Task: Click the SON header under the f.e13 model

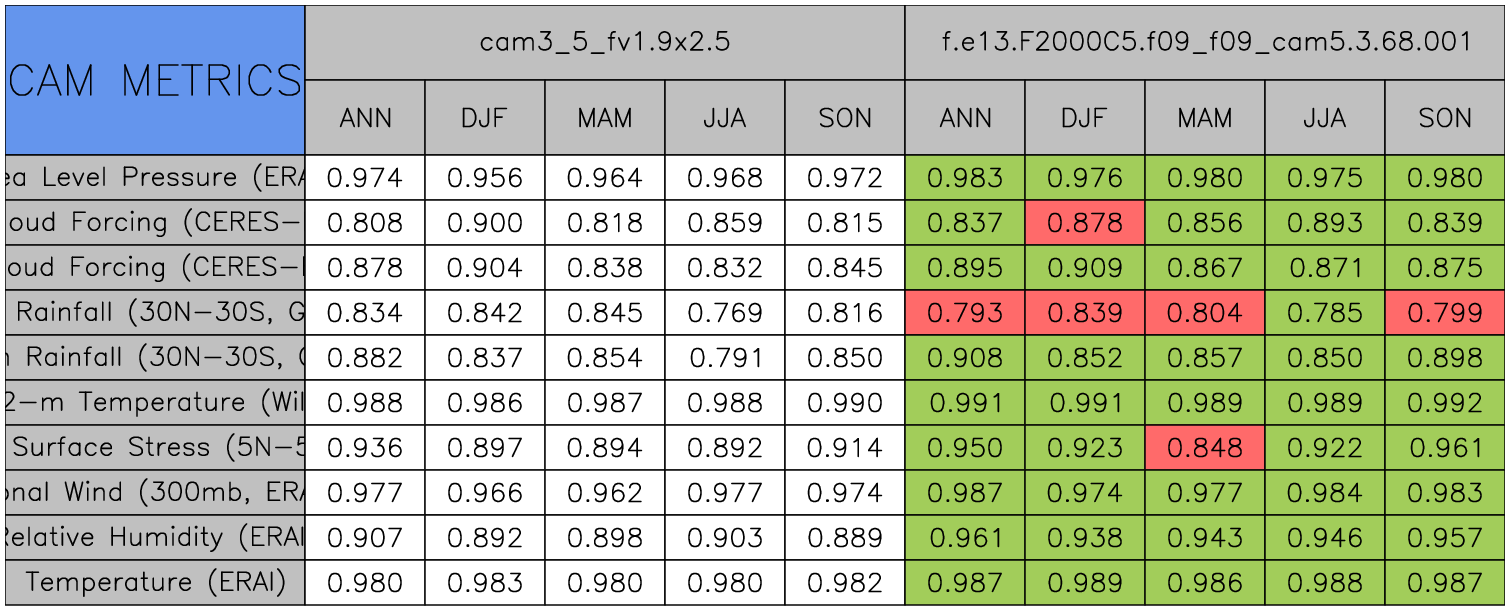Action: click(1445, 118)
